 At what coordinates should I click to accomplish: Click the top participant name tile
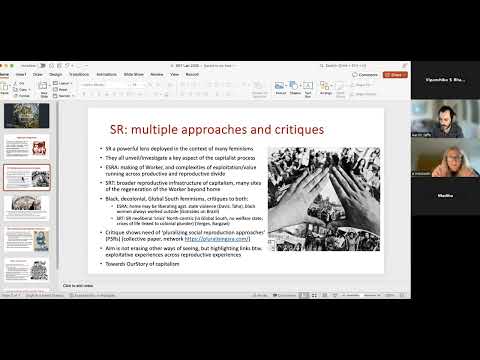point(445,80)
